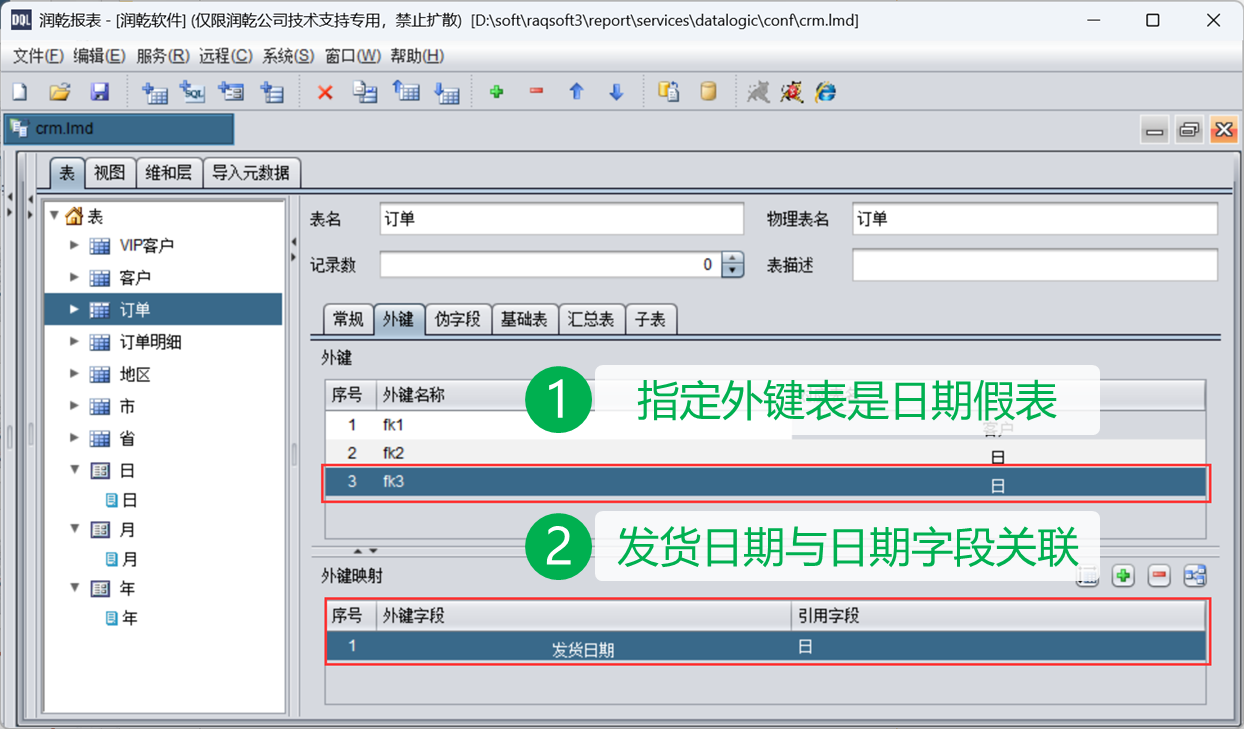Select the fk3 foreign key row
The width and height of the screenshot is (1244, 729).
[x=765, y=483]
